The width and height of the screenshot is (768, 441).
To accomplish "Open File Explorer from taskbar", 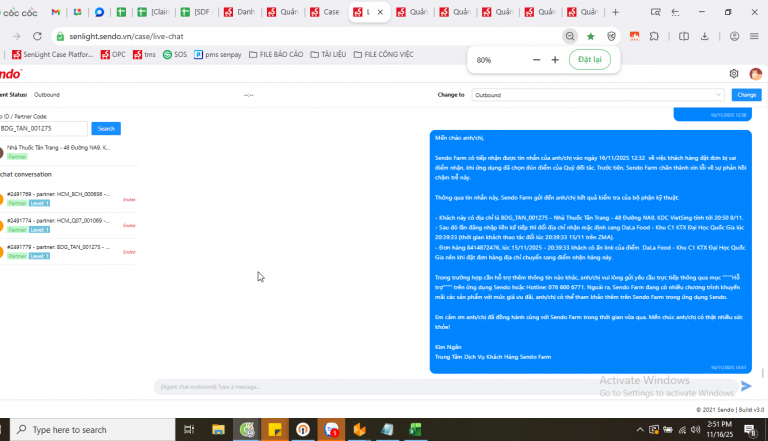I will (x=218, y=430).
